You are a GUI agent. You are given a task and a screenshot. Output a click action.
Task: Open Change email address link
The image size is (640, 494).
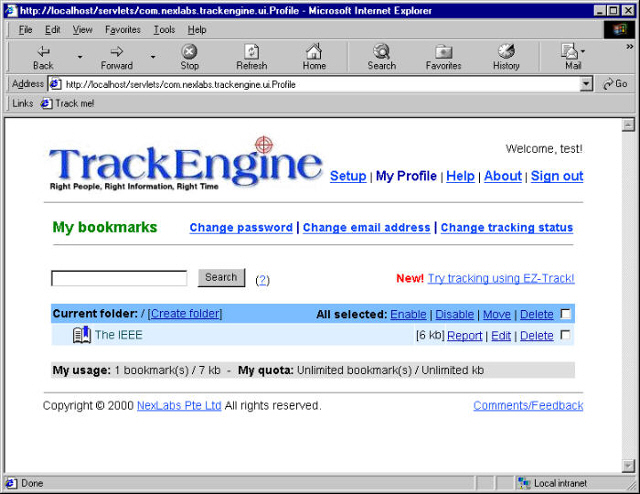coord(367,227)
